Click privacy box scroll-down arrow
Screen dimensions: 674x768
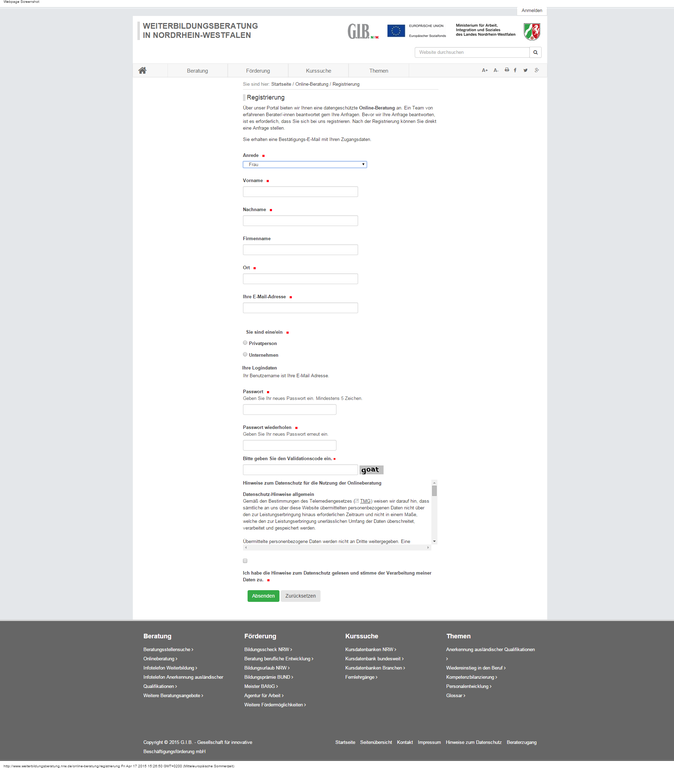tap(434, 541)
